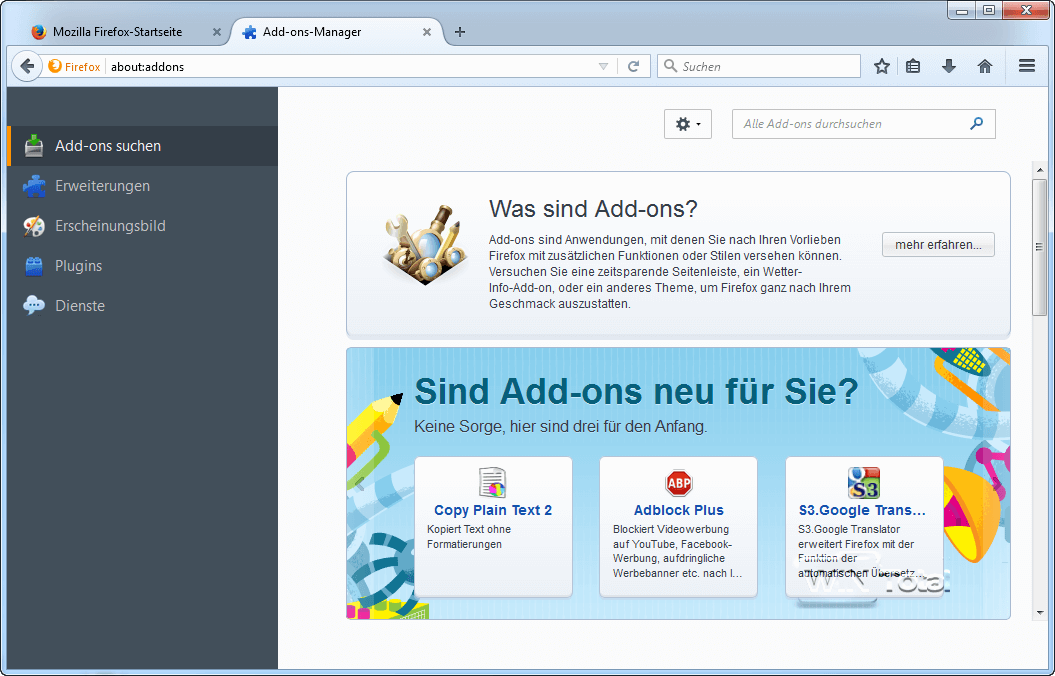The width and height of the screenshot is (1055, 676).
Task: Expand the address bar history dropdown
Action: point(603,66)
